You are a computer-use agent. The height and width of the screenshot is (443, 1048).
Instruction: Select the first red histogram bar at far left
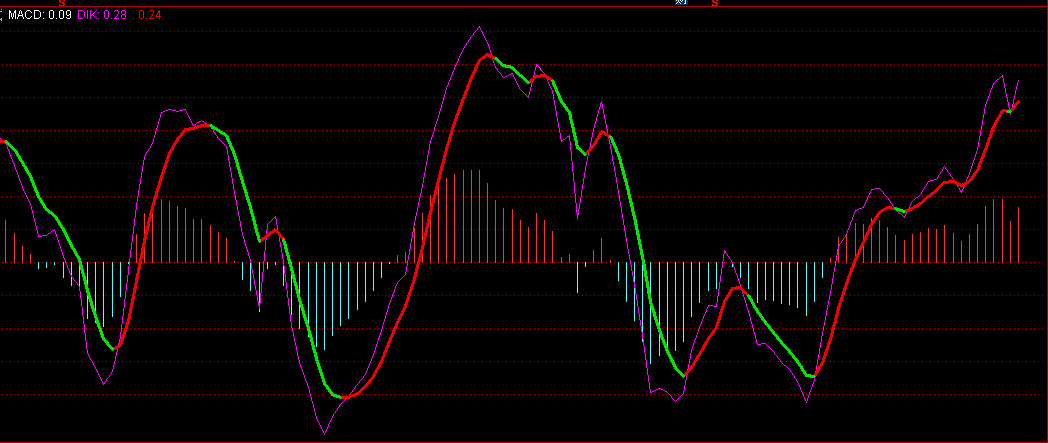[6, 241]
